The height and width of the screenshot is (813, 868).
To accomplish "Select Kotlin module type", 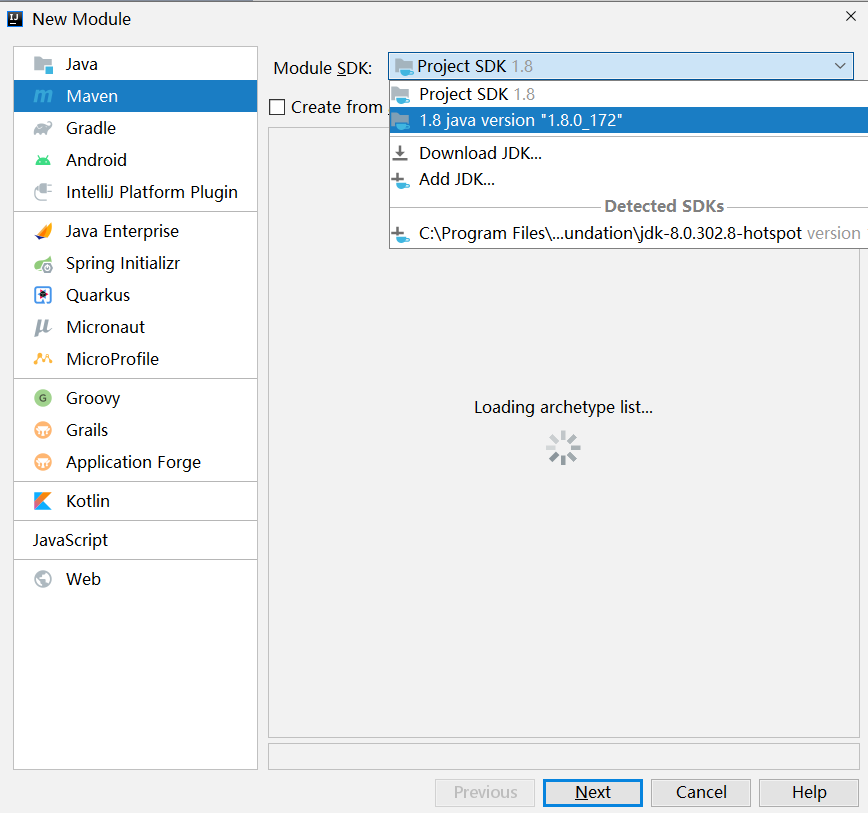I will 136,501.
